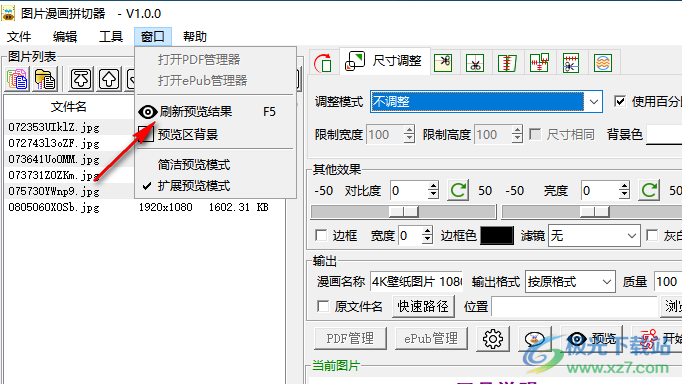Screen dimensions: 682x384
Task: Click the ePub管理 button
Action: [x=431, y=338]
